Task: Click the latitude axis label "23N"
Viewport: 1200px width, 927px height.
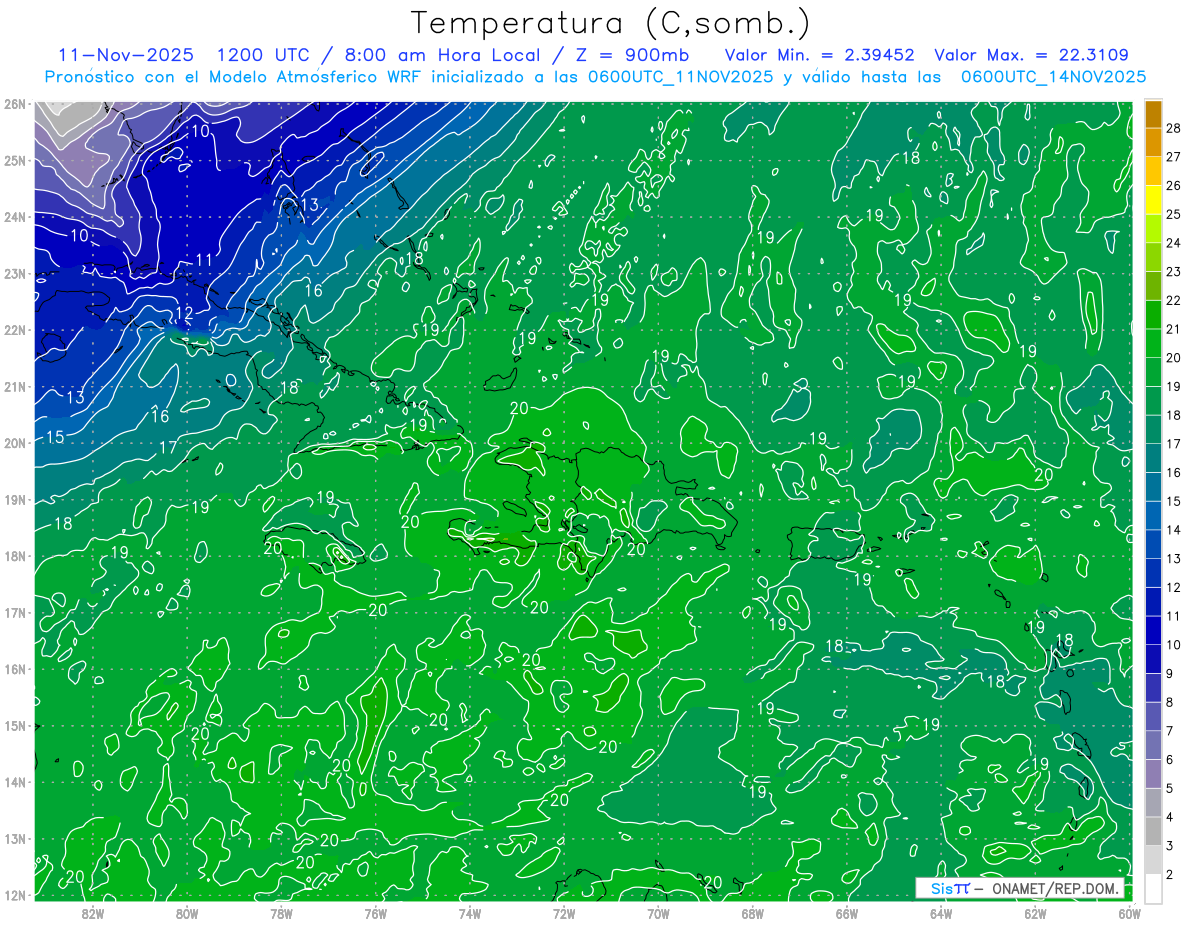Action: point(14,273)
